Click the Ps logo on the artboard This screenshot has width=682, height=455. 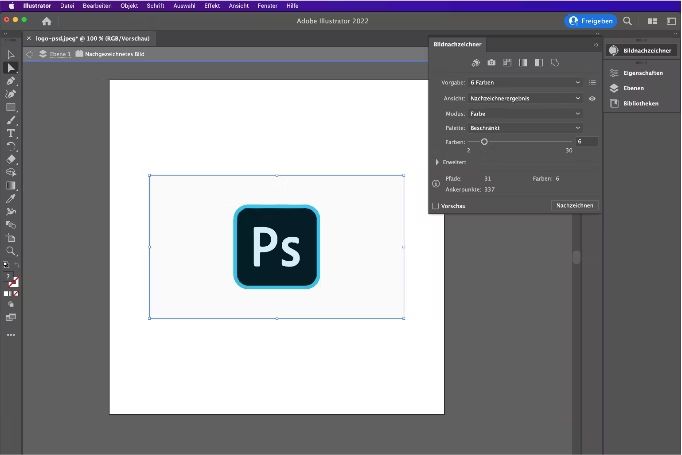(277, 247)
